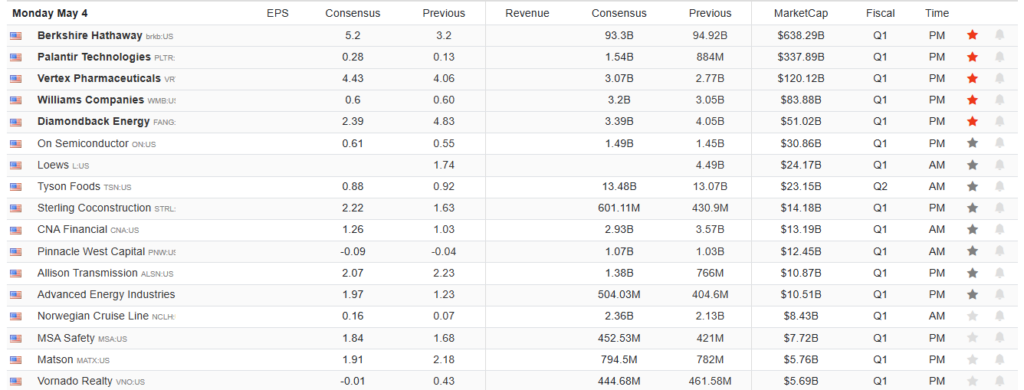1024x390 pixels.
Task: Open Williams Companies company link
Action: coord(91,100)
